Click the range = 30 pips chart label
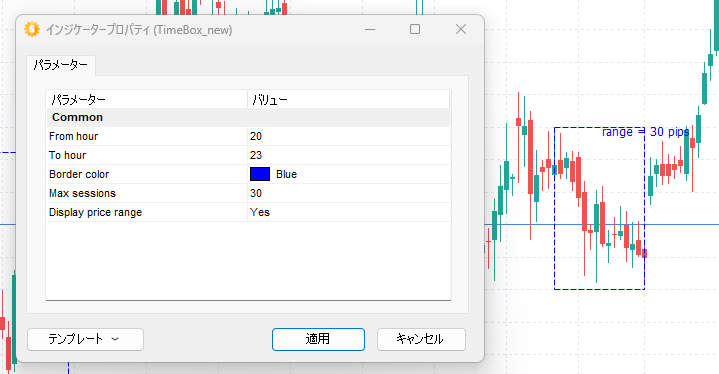This screenshot has width=719, height=374. pos(645,132)
